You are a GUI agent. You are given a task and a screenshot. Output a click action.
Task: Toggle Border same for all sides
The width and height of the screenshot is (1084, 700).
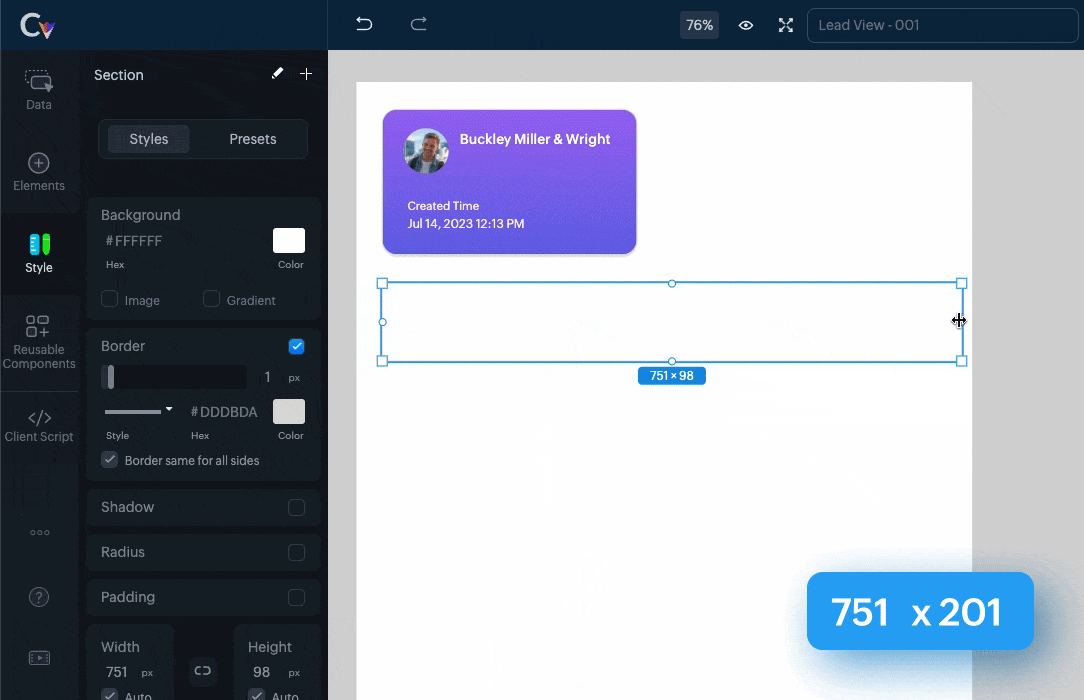tap(110, 460)
